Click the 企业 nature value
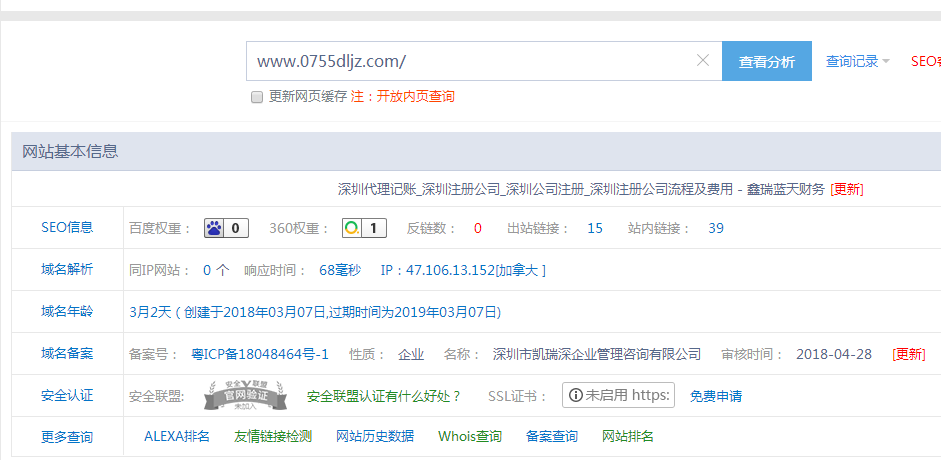This screenshot has height=460, width=941. click(411, 354)
